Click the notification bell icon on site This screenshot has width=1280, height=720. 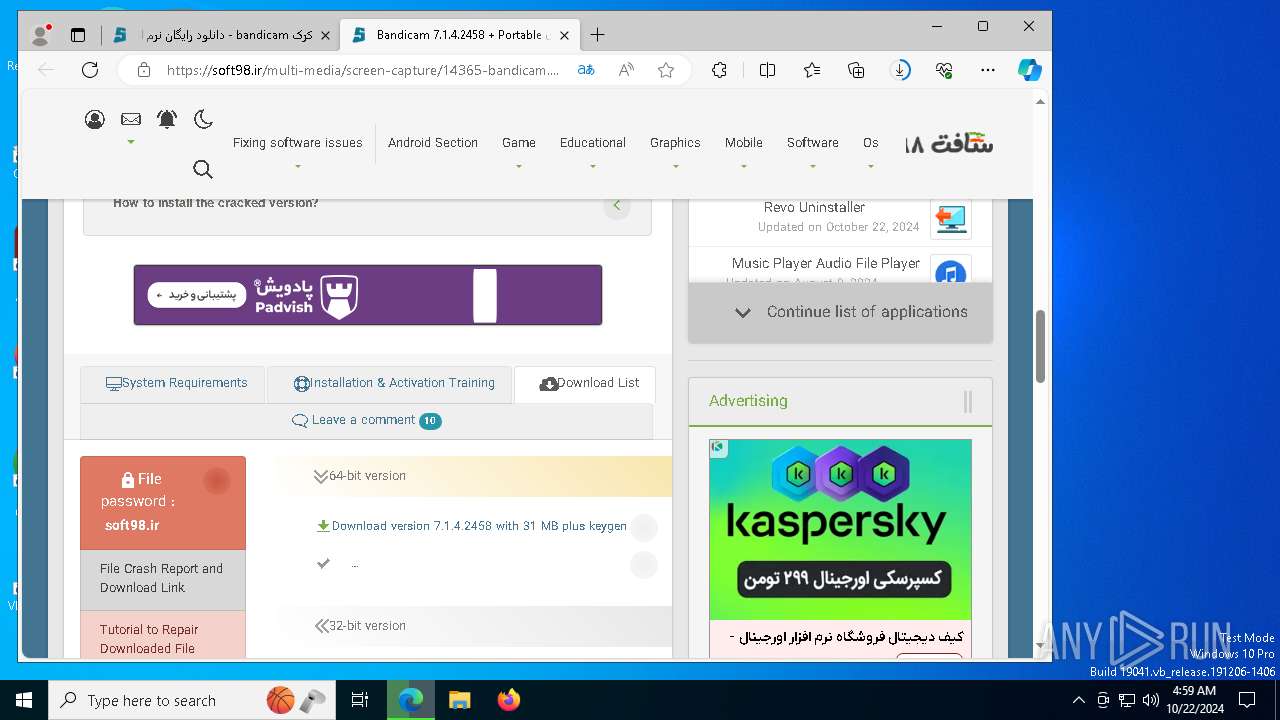tap(167, 119)
